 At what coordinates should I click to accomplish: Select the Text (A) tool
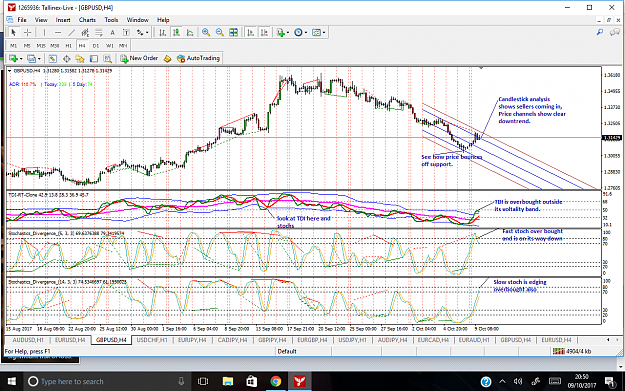tap(112, 33)
